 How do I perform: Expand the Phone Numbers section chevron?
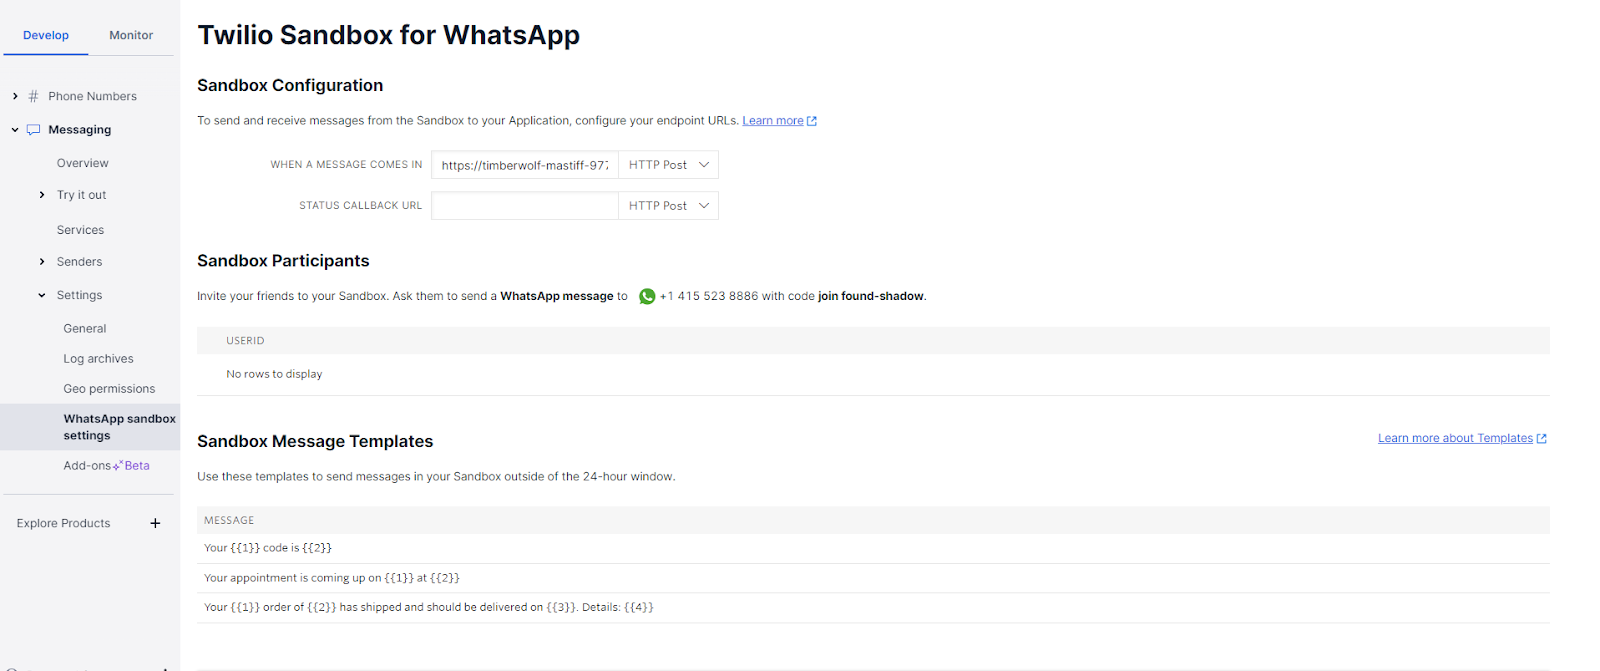15,96
